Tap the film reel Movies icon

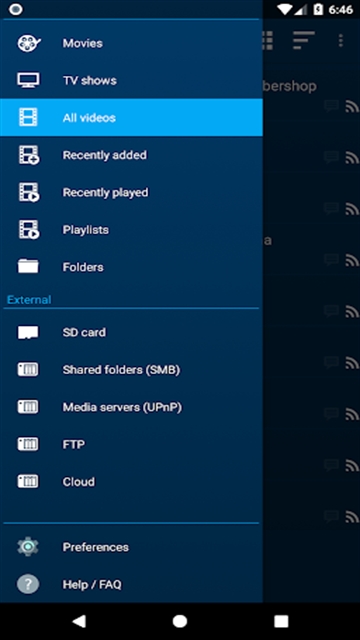coord(29,43)
